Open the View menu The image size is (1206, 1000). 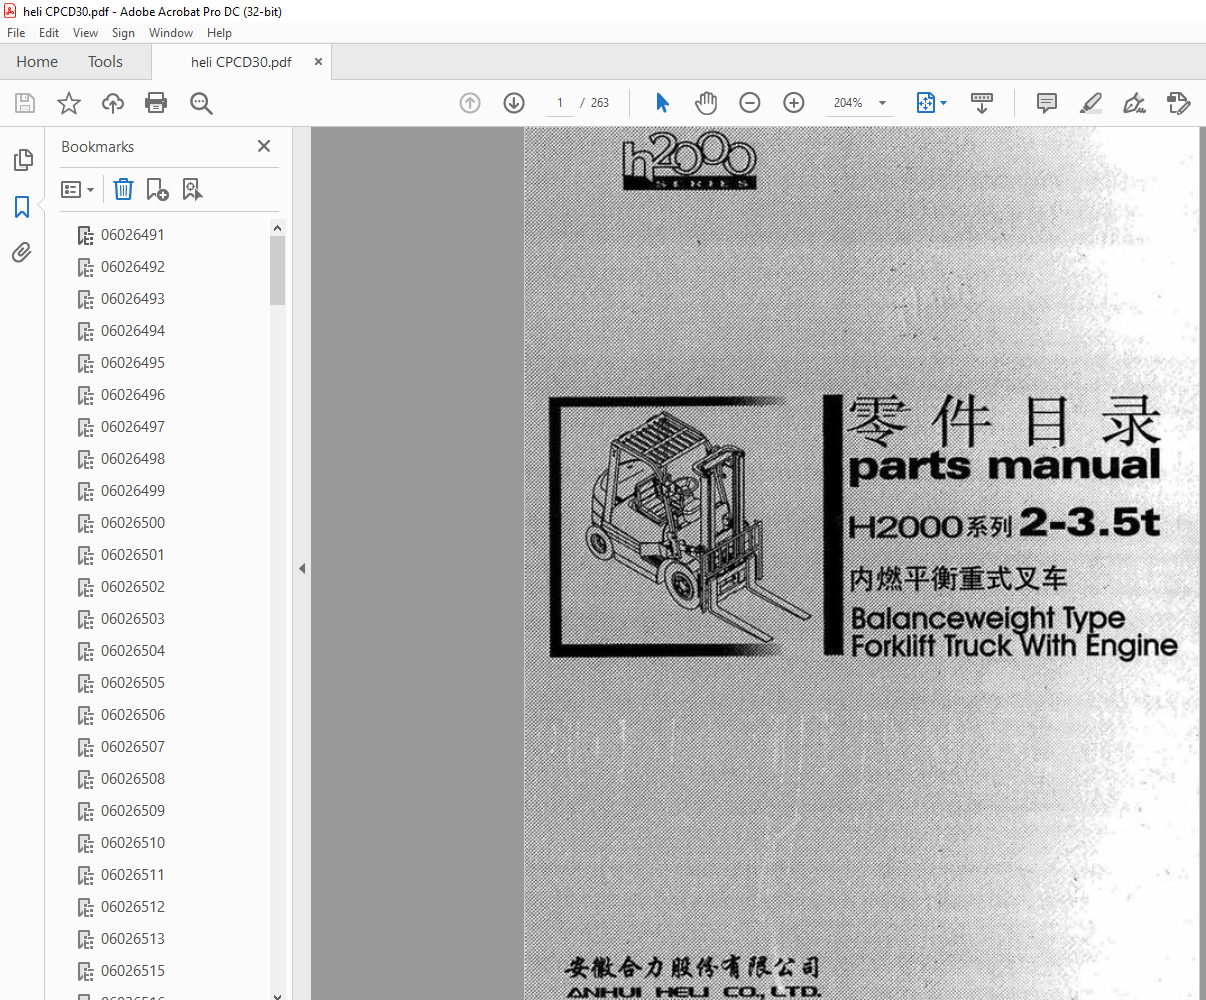tap(85, 33)
